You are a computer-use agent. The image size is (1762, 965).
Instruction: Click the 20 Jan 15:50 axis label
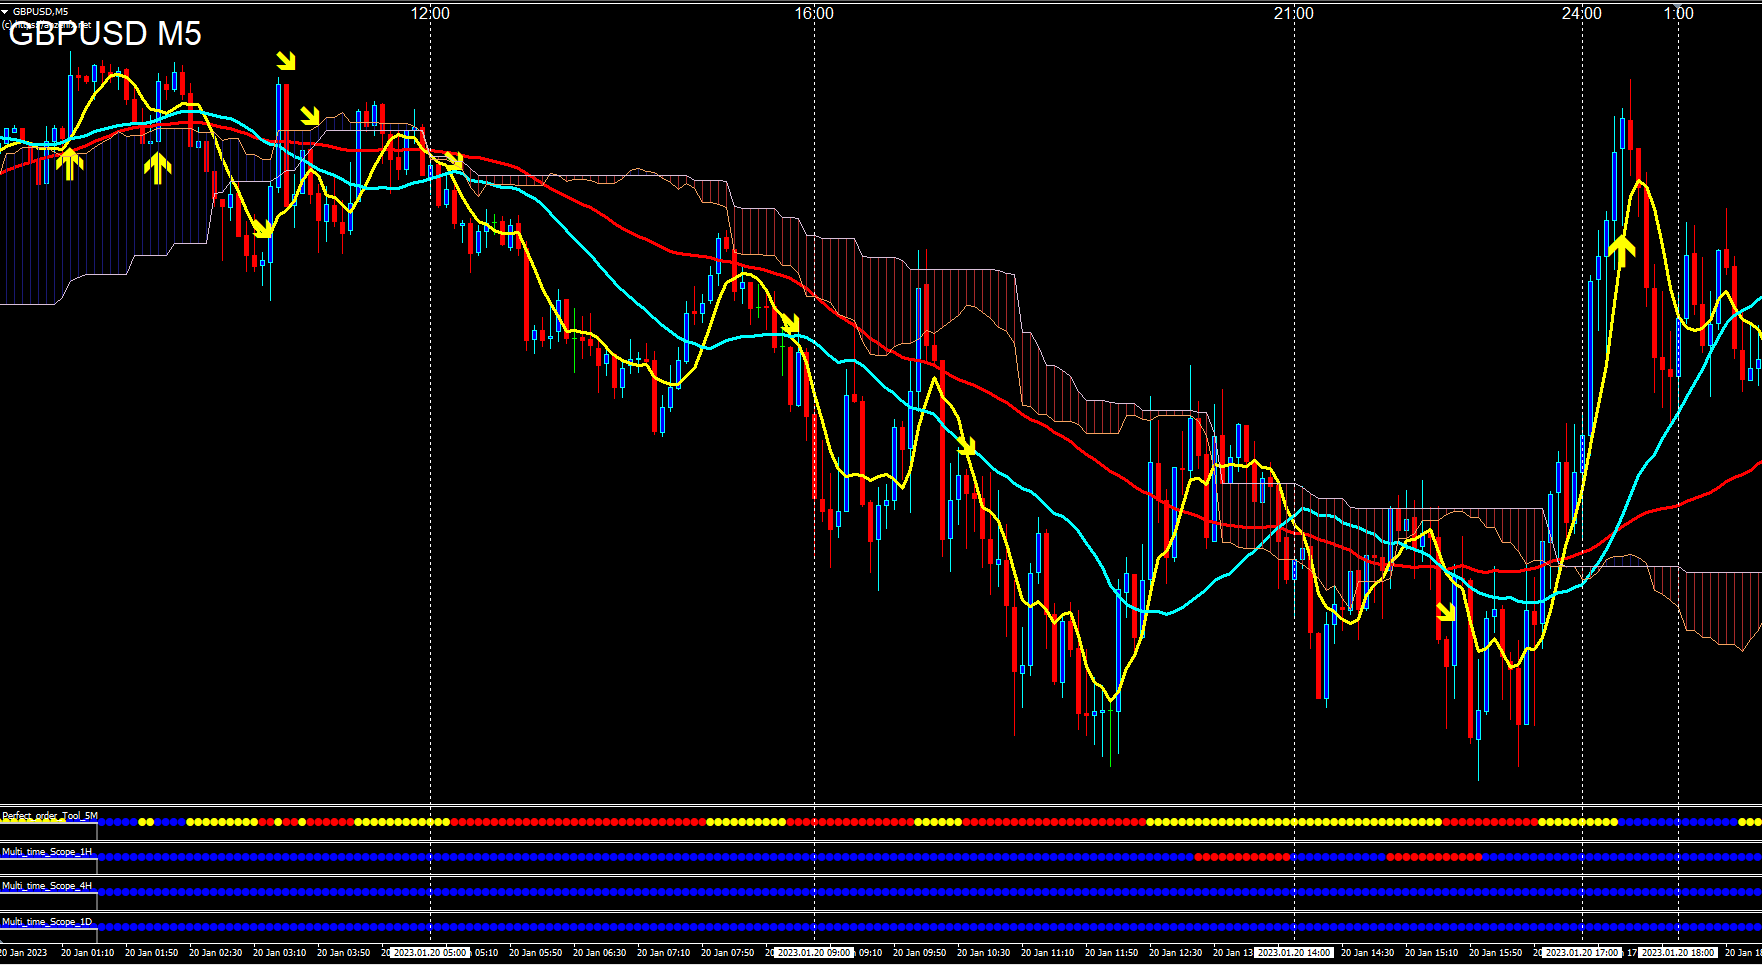[1496, 953]
